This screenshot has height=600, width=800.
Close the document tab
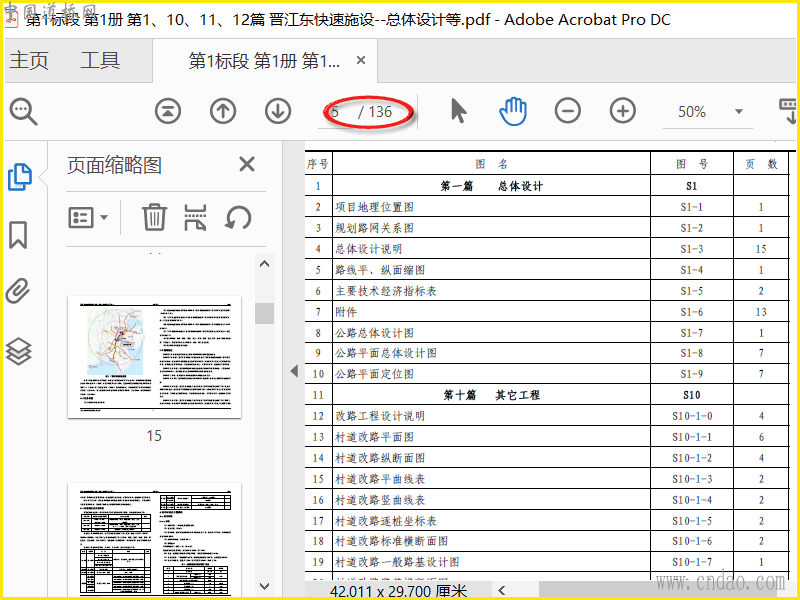pos(361,60)
